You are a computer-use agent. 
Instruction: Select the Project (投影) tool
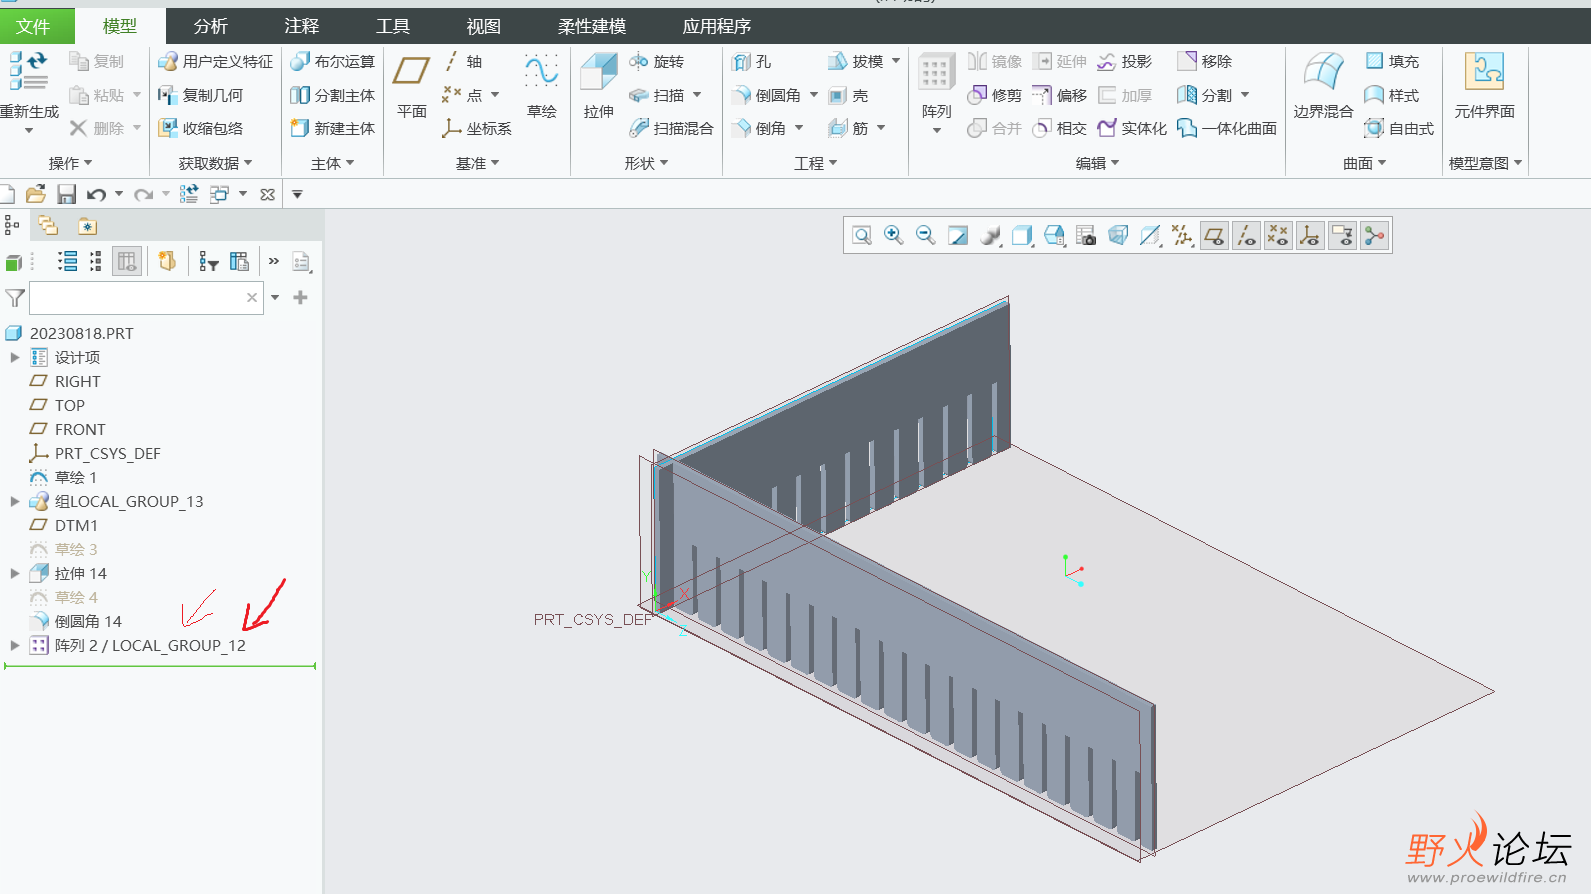coord(1124,62)
